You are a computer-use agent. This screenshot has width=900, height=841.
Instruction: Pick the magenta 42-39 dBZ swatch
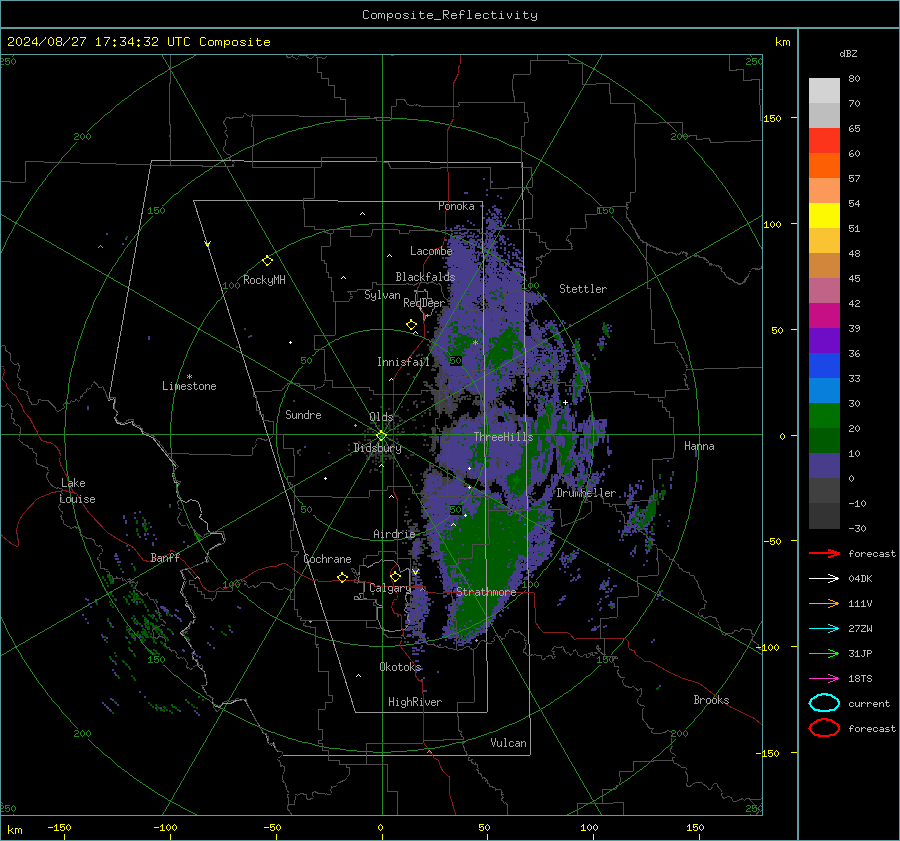pos(824,316)
